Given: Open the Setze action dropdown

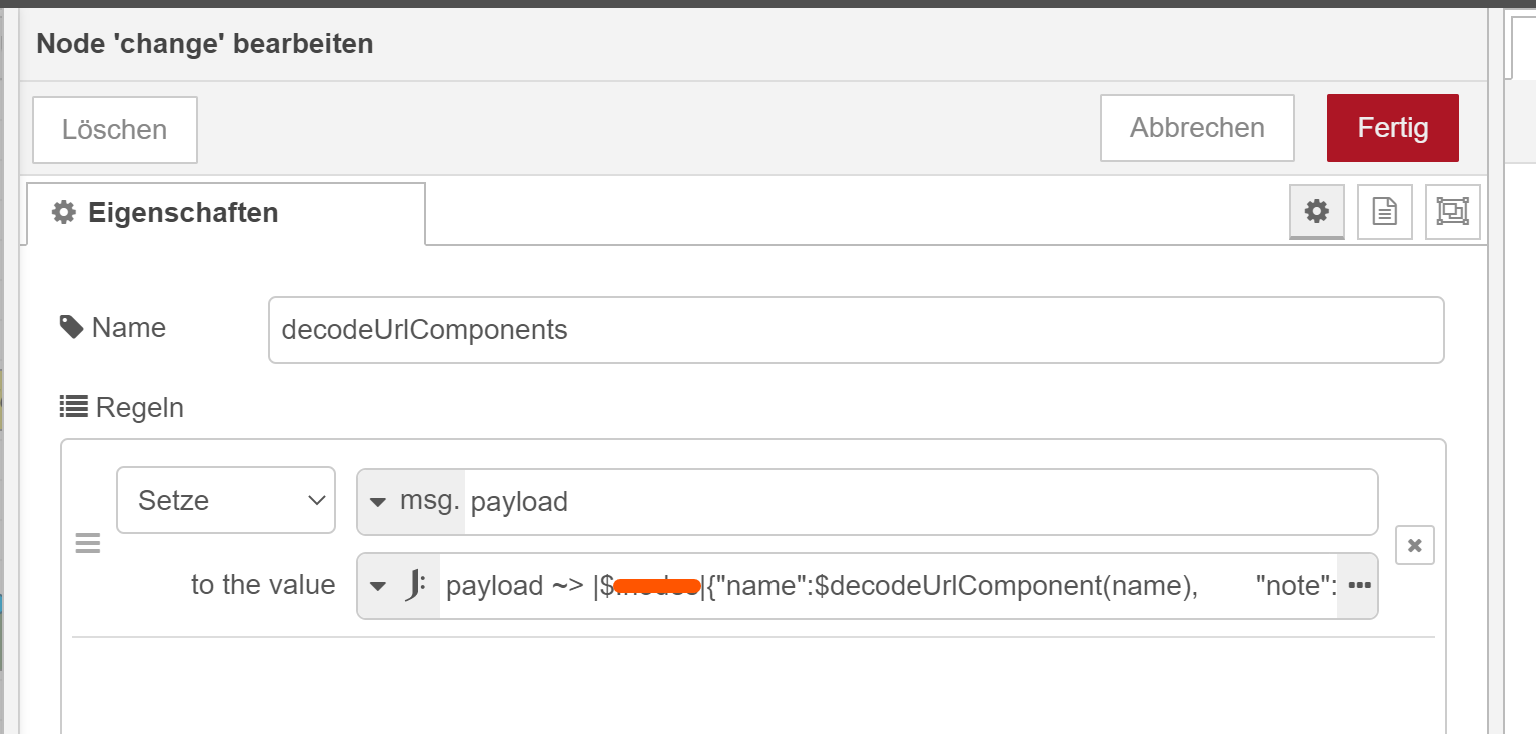Looking at the screenshot, I should coord(226,500).
